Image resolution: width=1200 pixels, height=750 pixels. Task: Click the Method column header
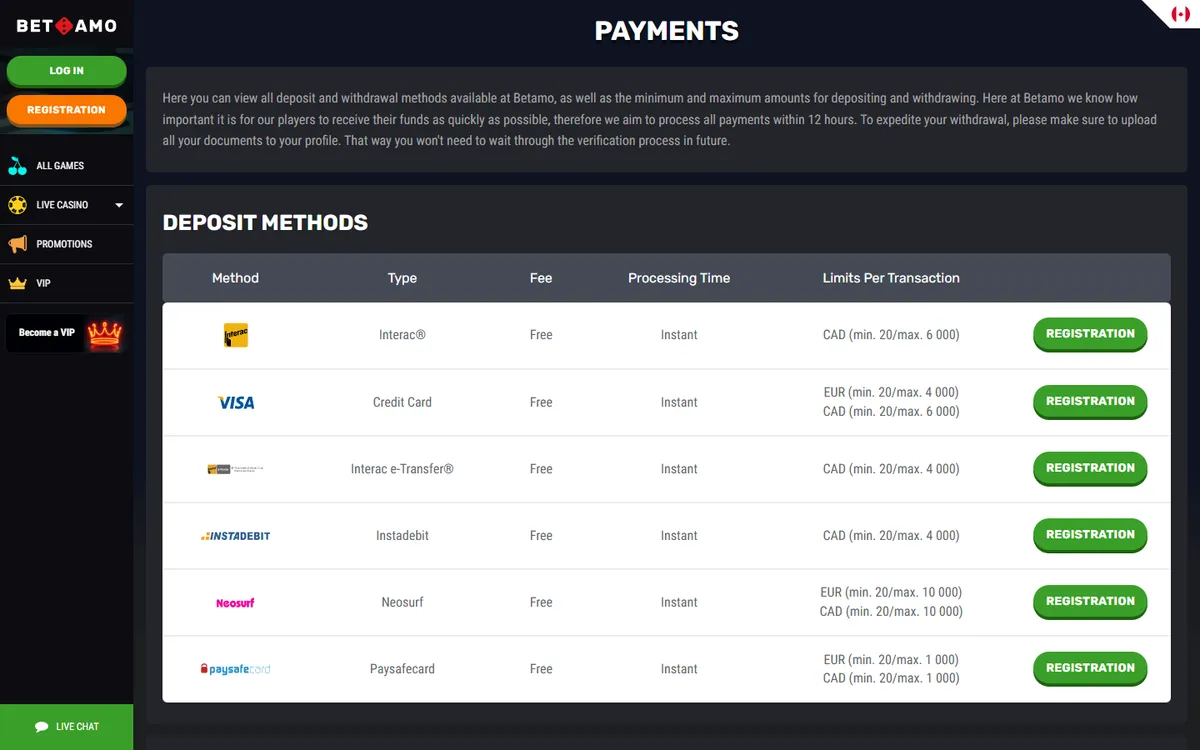click(x=235, y=278)
